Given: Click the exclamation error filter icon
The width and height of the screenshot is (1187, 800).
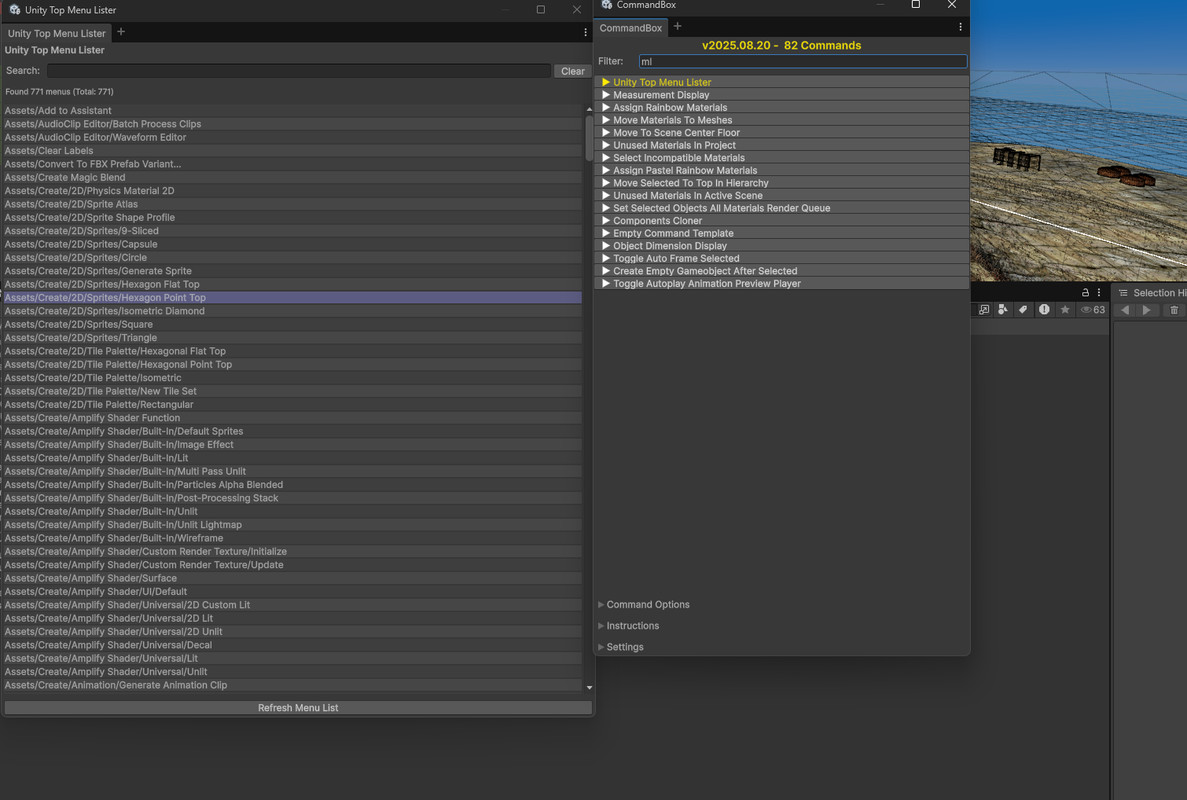Looking at the screenshot, I should coord(1044,310).
